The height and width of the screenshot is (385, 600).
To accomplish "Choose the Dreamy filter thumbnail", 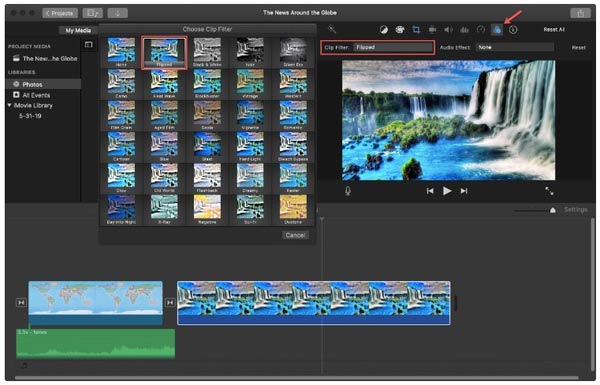I will 250,178.
